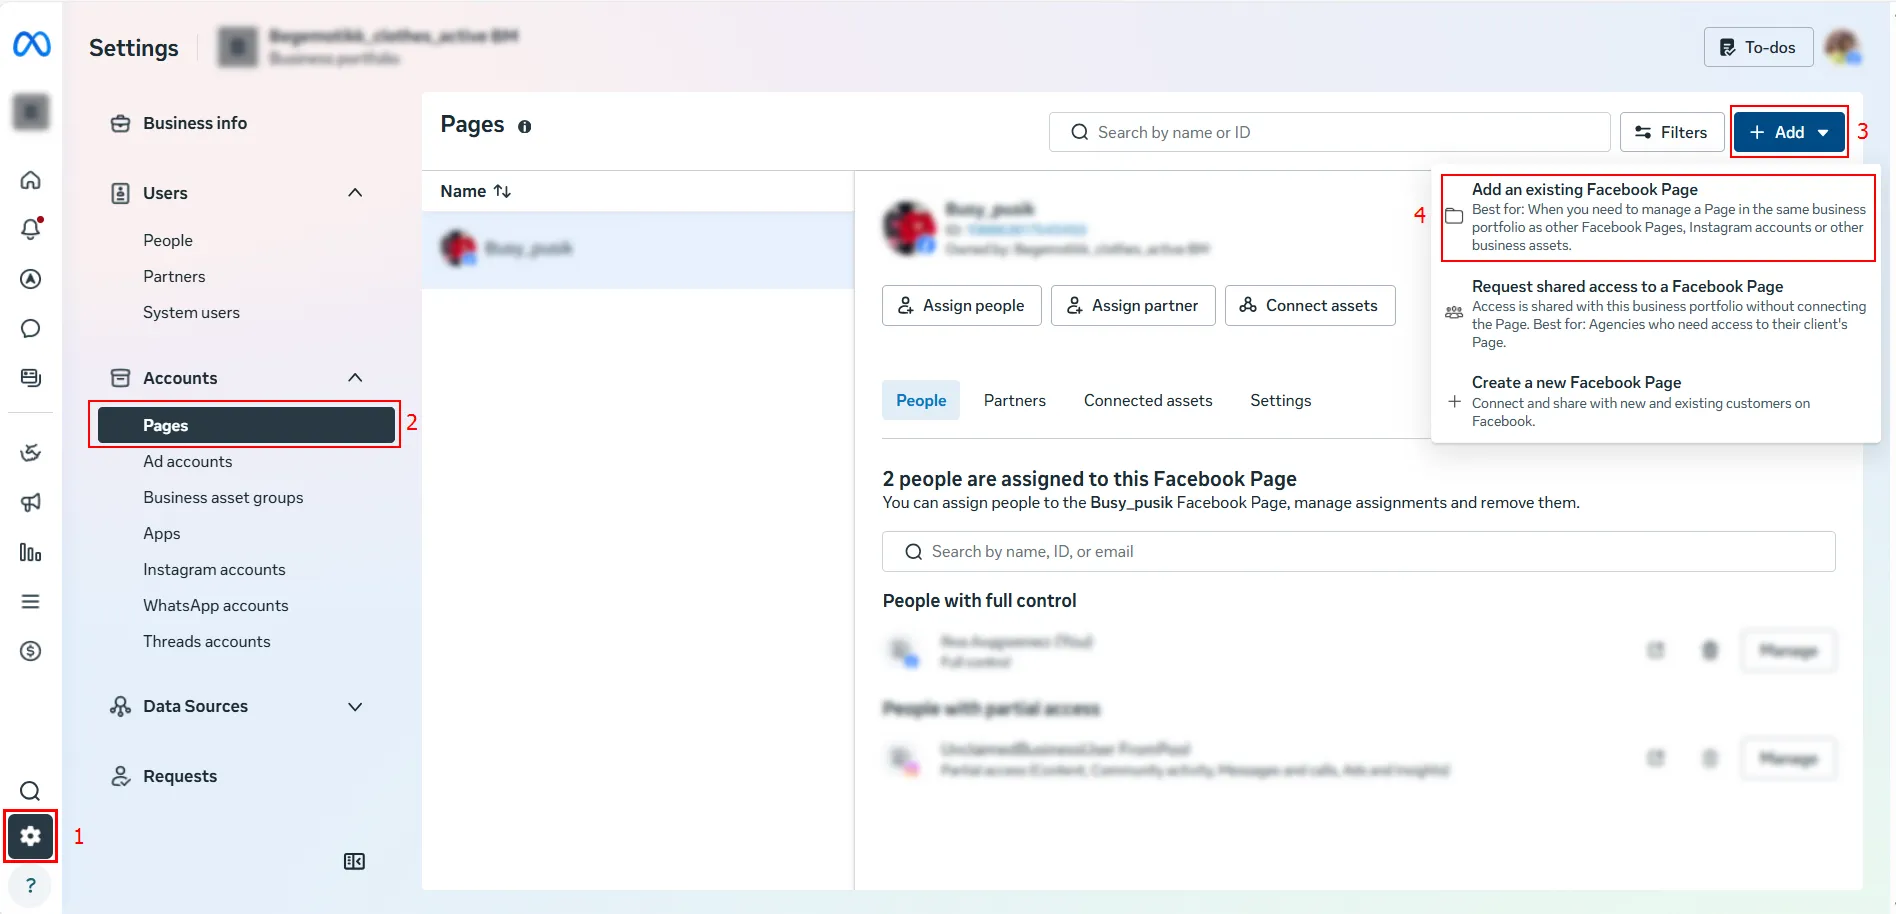Open the To-dos button
Image resolution: width=1896 pixels, height=914 pixels.
[1758, 47]
